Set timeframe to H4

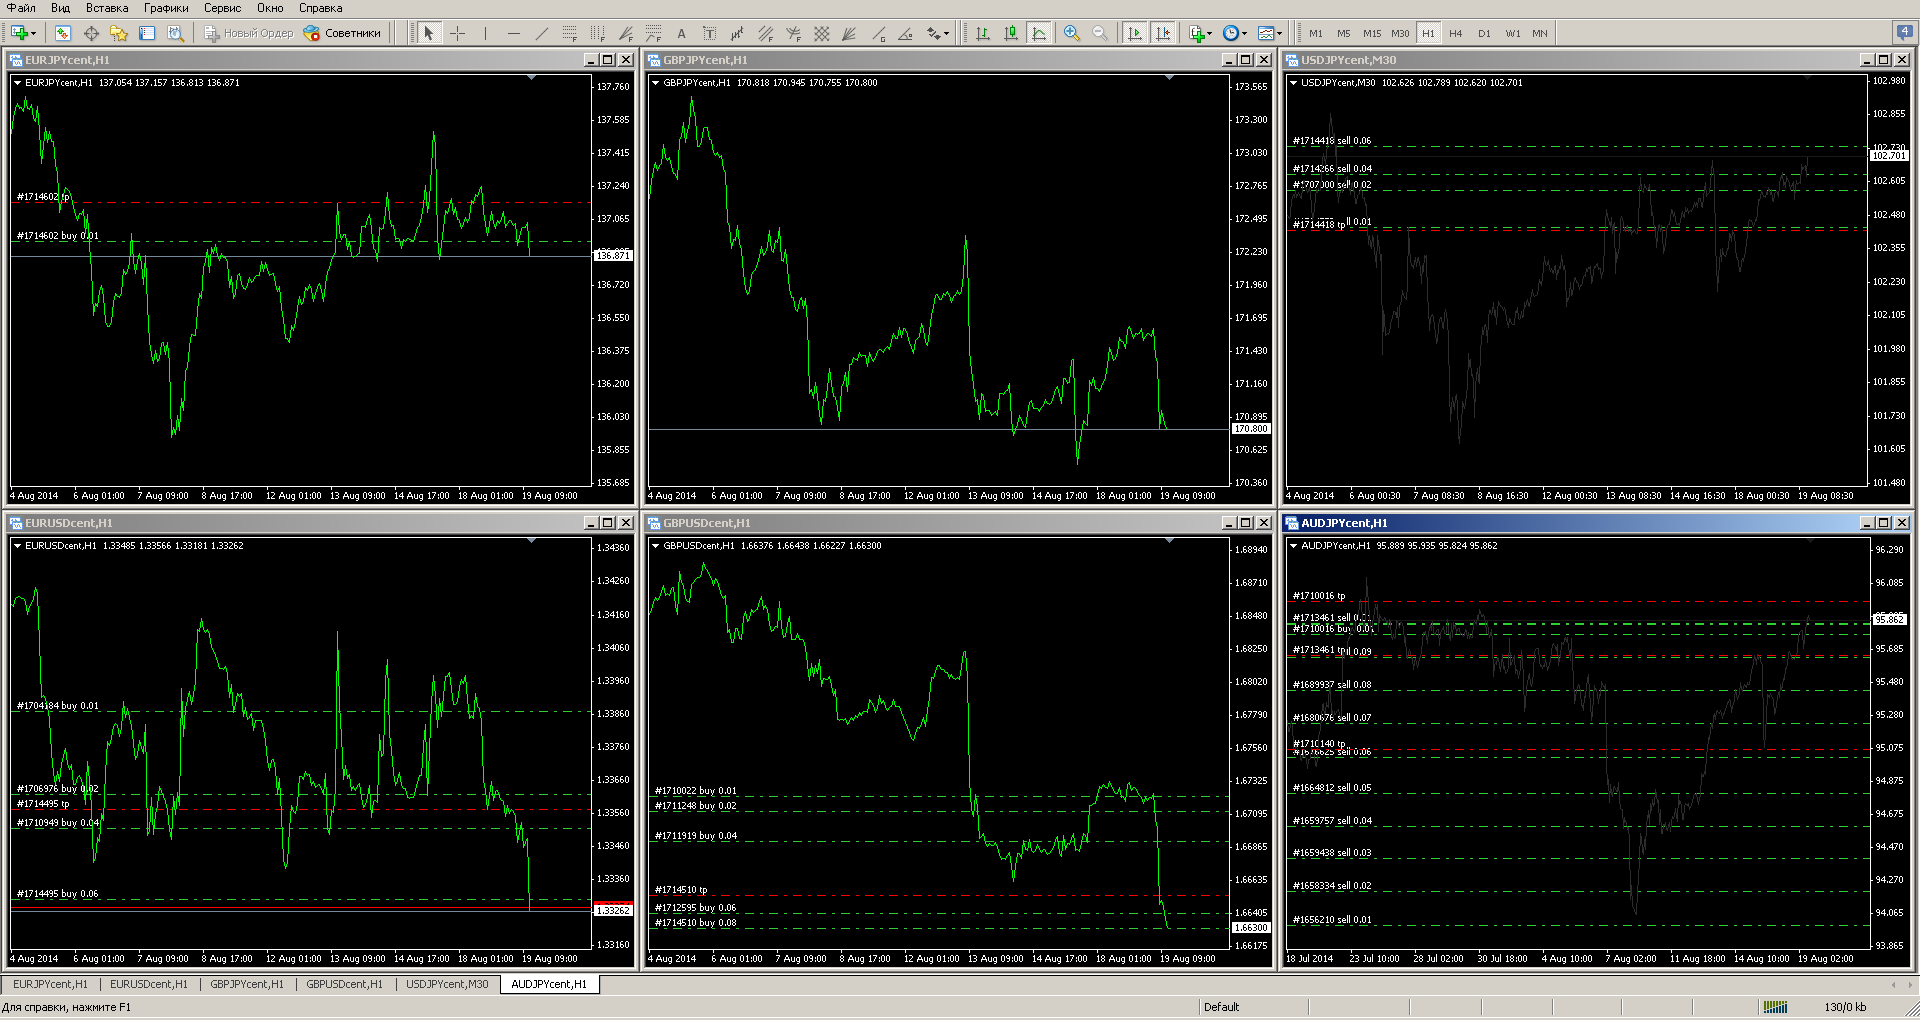coord(1456,33)
